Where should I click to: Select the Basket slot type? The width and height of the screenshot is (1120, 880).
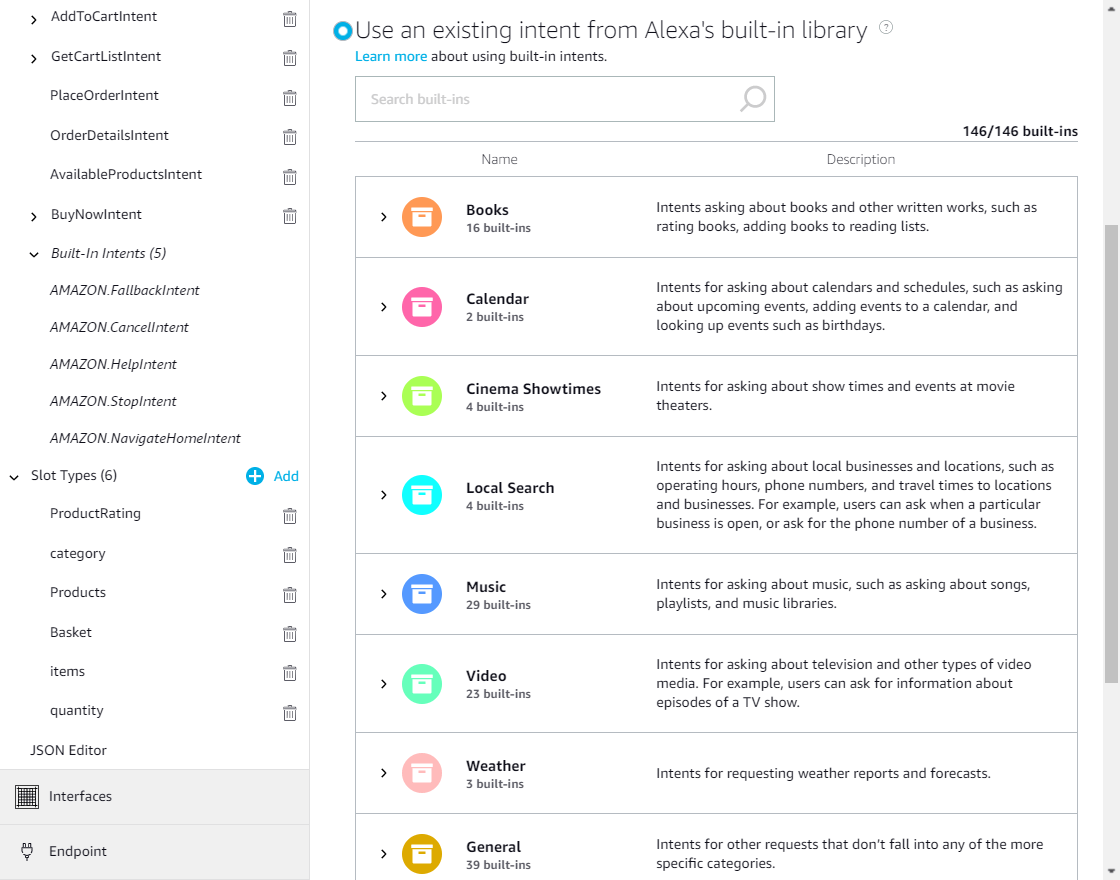click(71, 632)
